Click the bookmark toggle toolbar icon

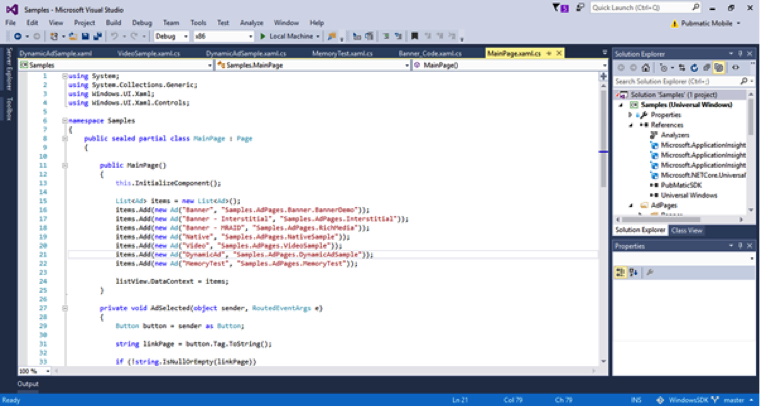[414, 36]
